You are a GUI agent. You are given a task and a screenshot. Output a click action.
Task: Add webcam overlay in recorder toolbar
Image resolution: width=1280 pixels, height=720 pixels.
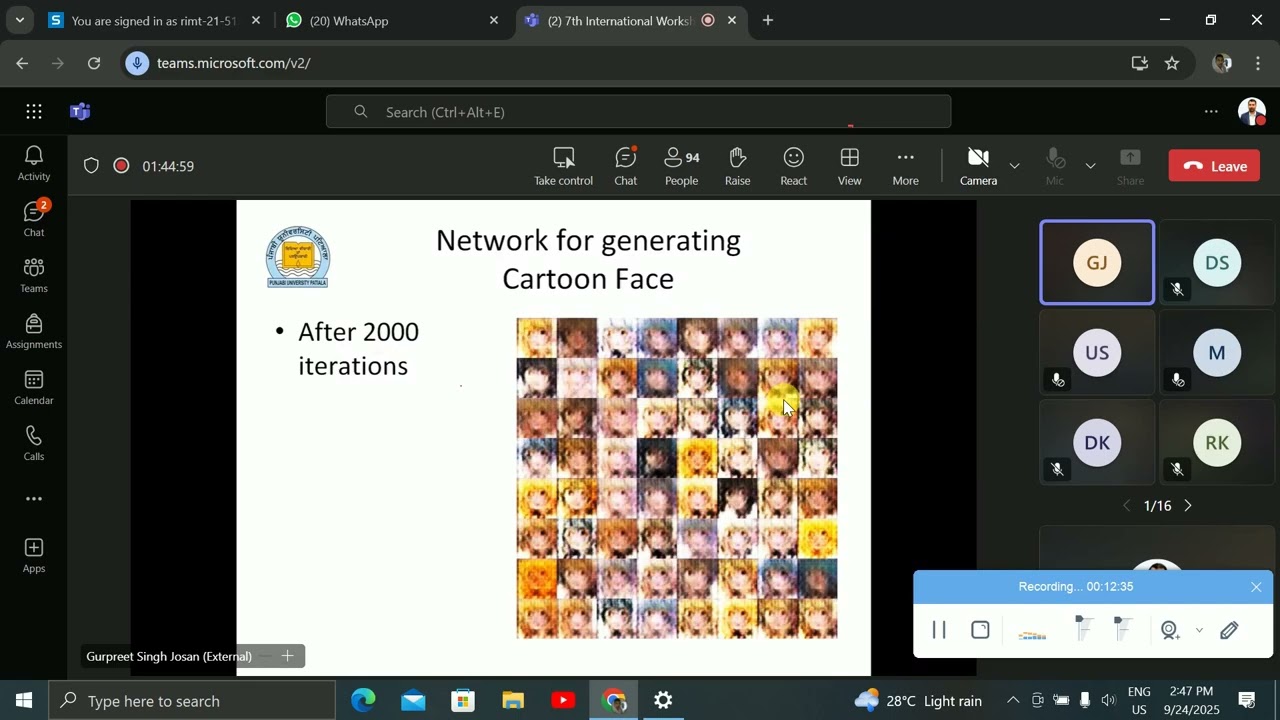pyautogui.click(x=1170, y=630)
